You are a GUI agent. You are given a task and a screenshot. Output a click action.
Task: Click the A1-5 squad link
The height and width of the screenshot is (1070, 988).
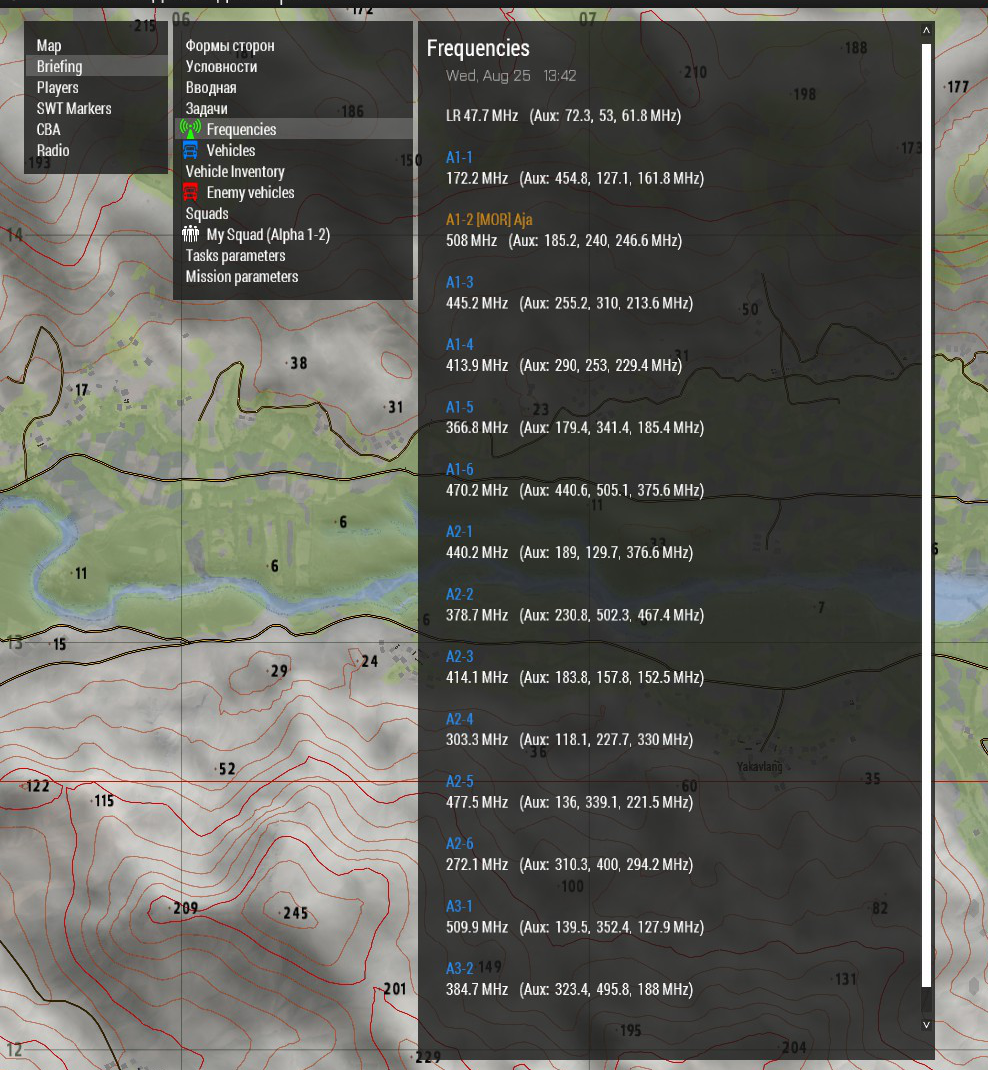(460, 407)
